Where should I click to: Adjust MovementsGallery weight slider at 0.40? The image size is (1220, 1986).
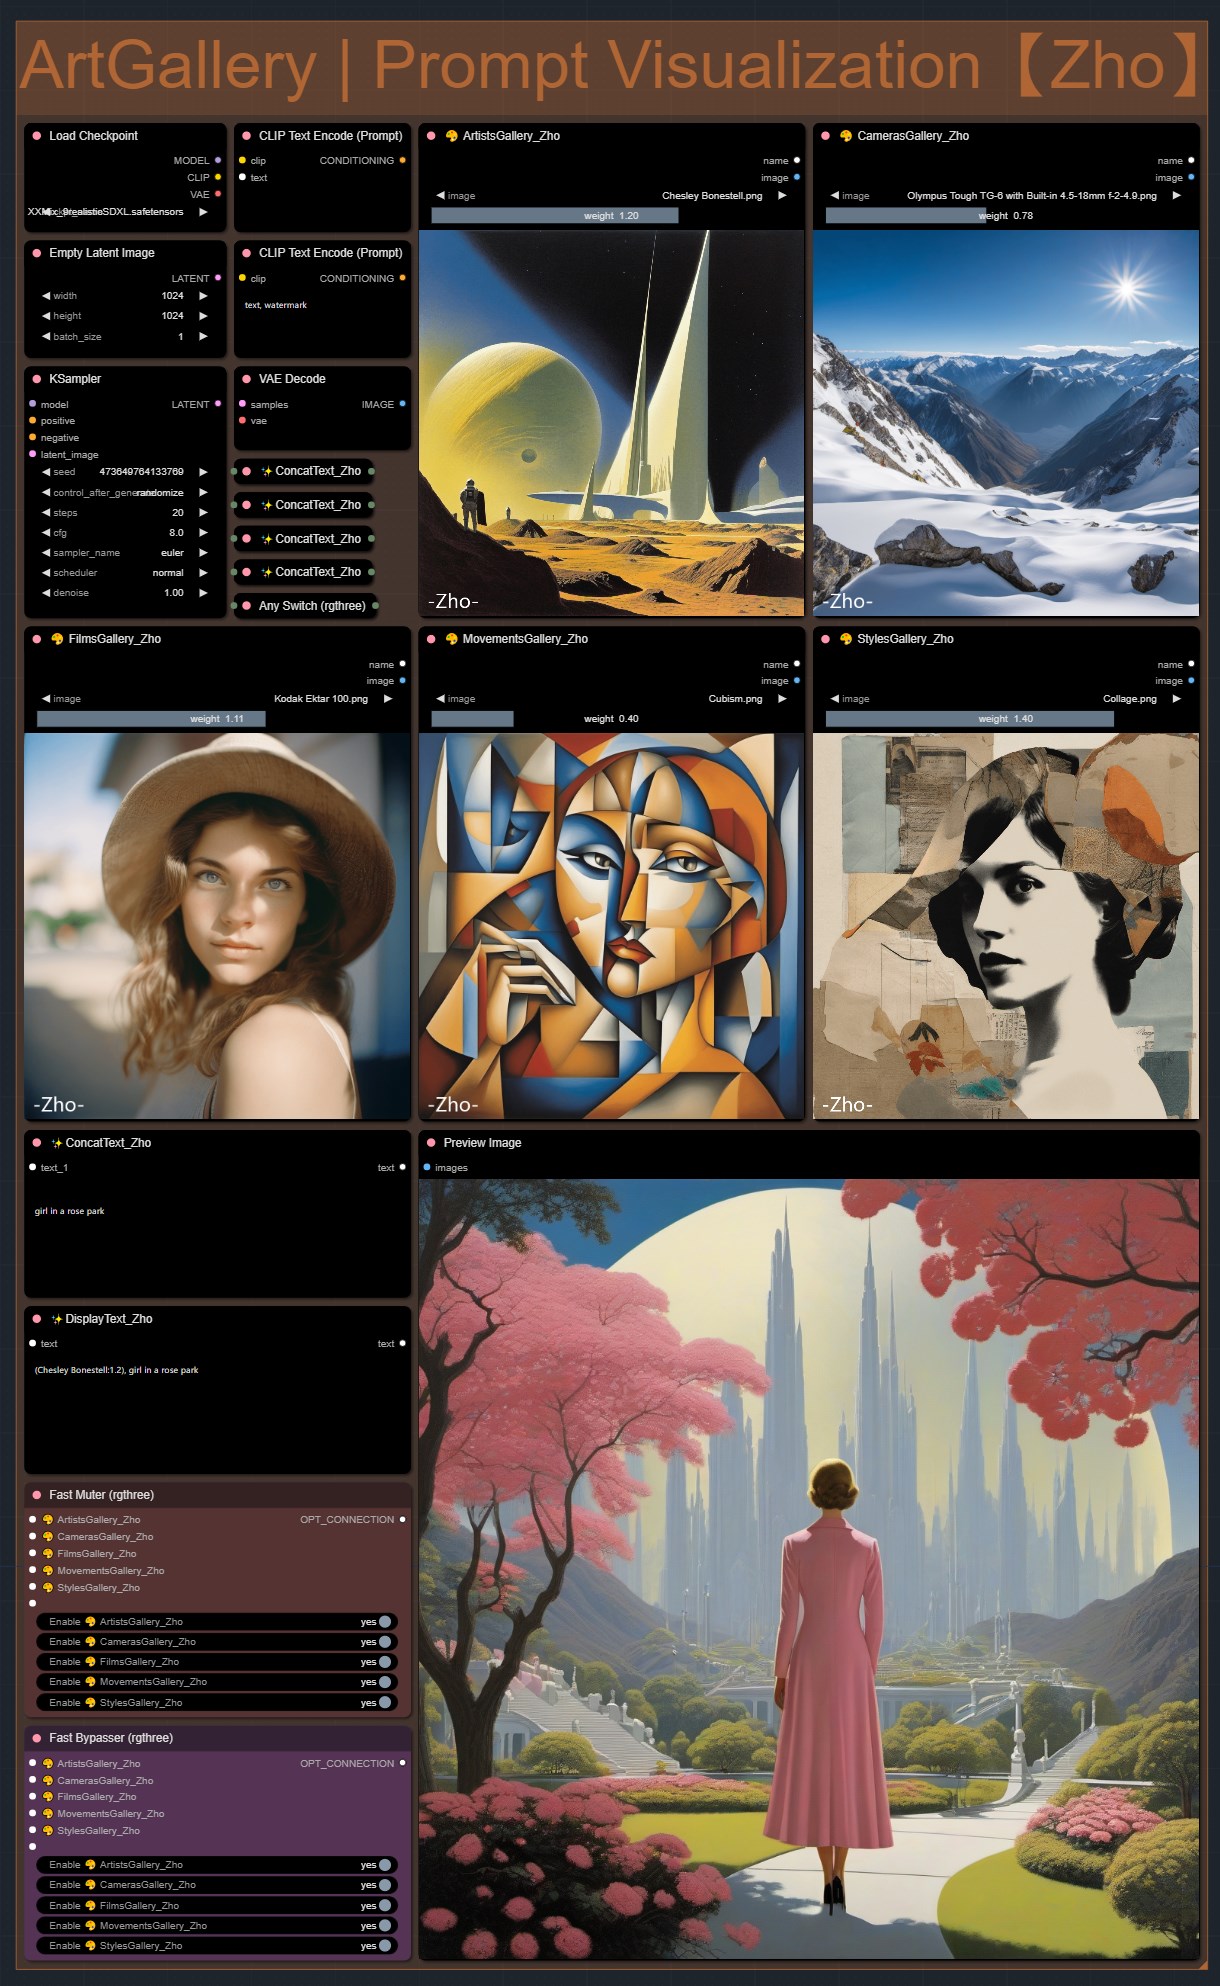[611, 719]
